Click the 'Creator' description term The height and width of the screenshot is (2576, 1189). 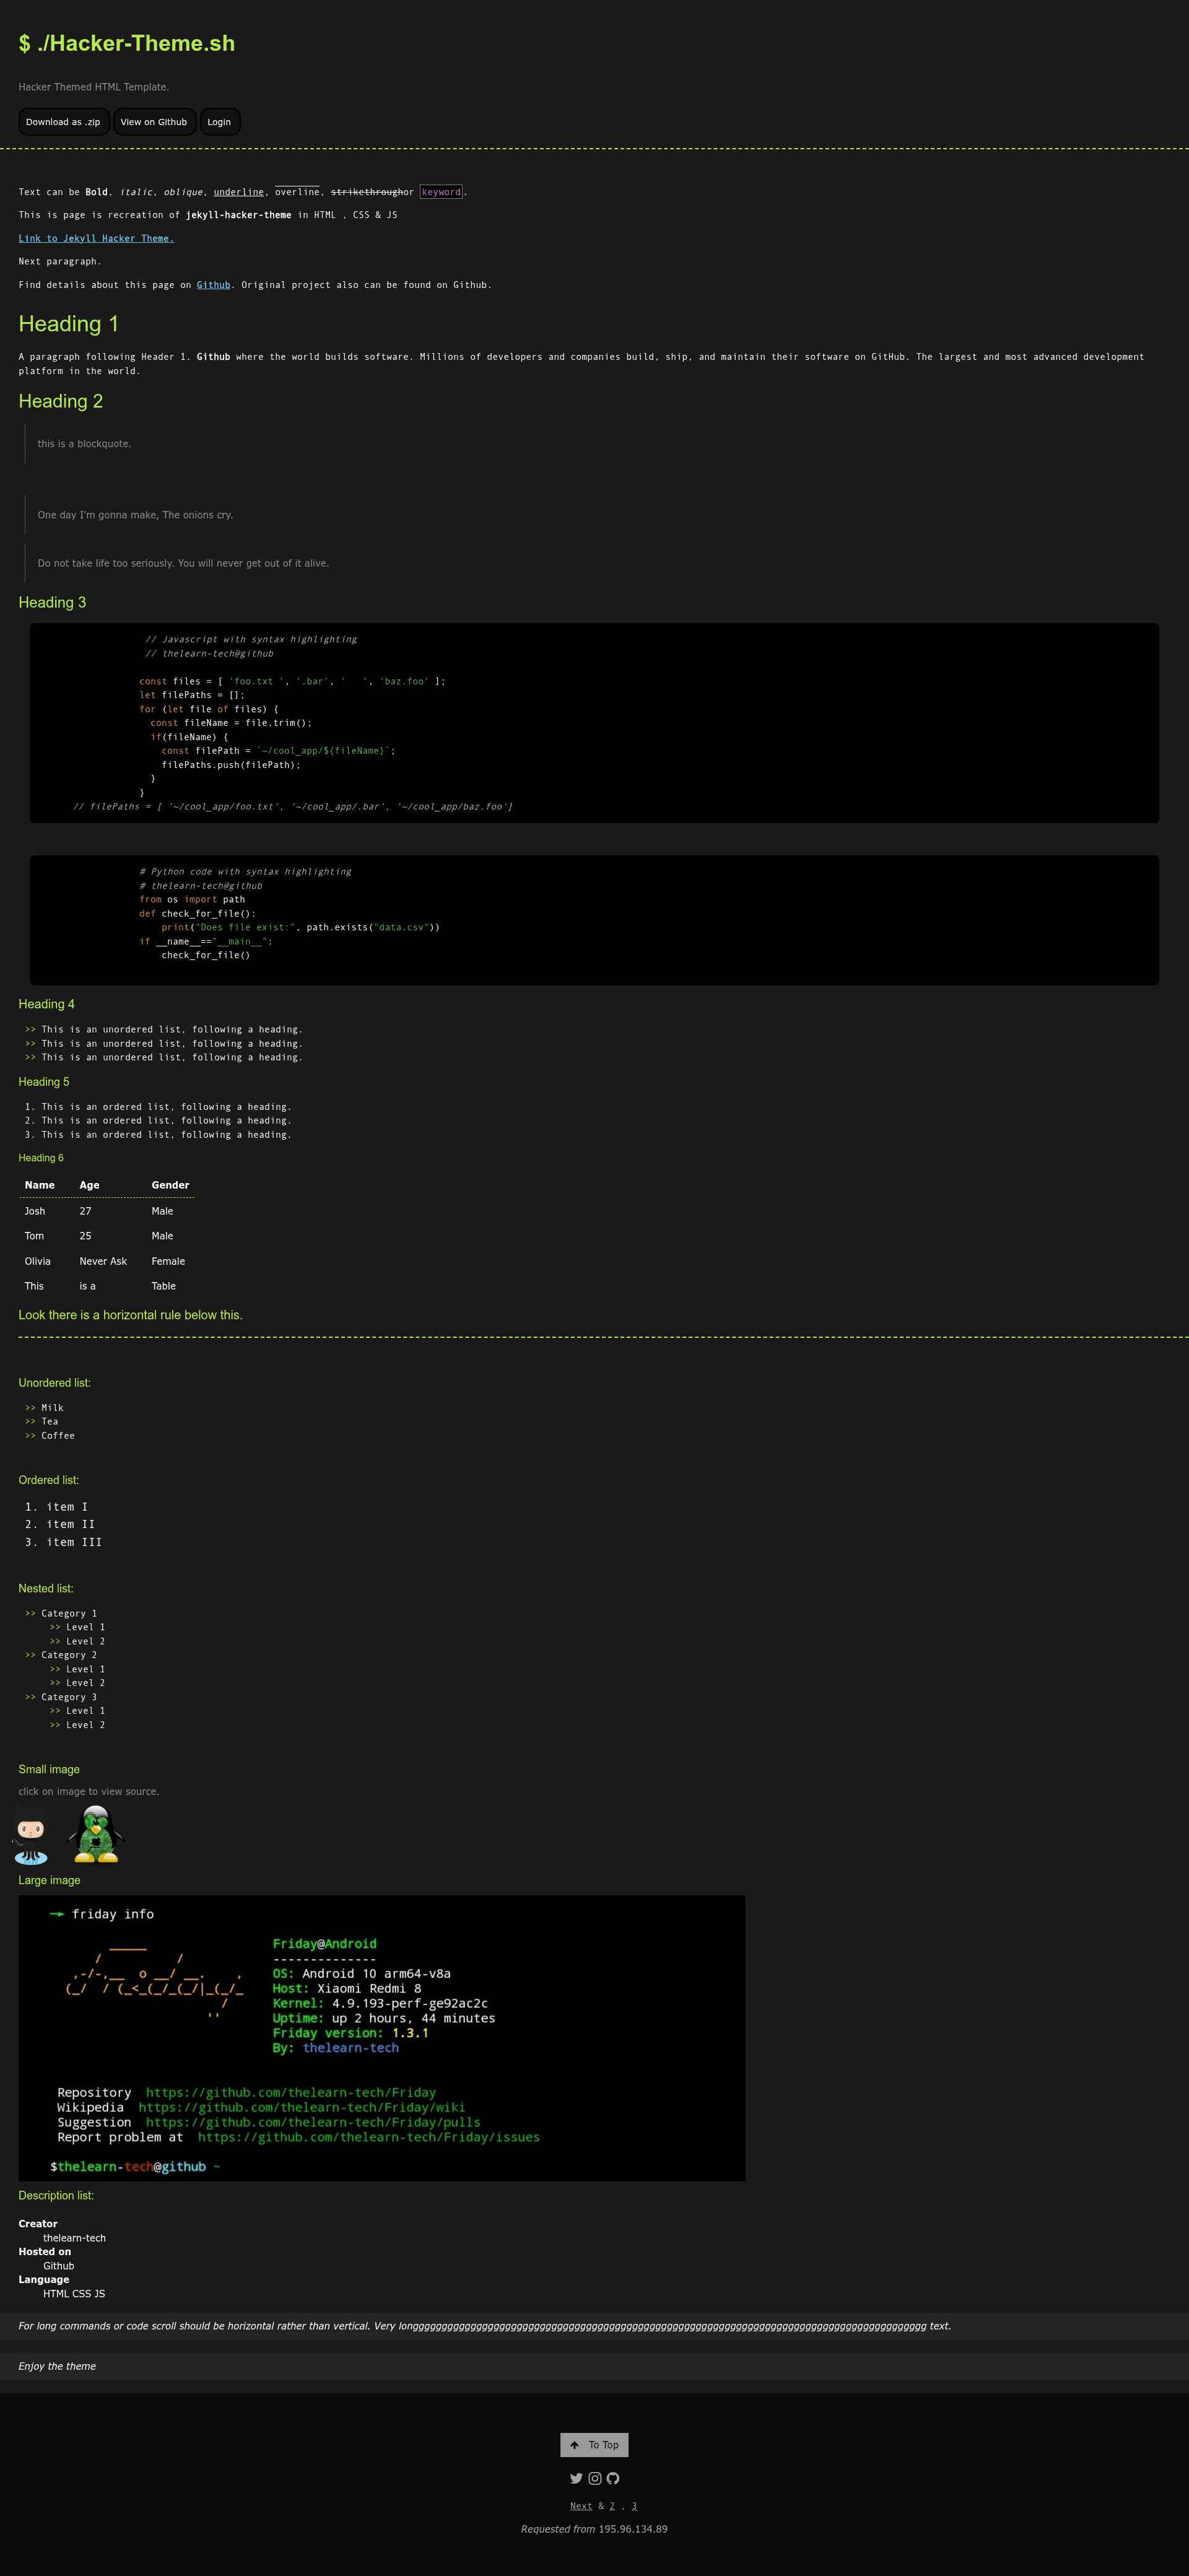tap(38, 2224)
